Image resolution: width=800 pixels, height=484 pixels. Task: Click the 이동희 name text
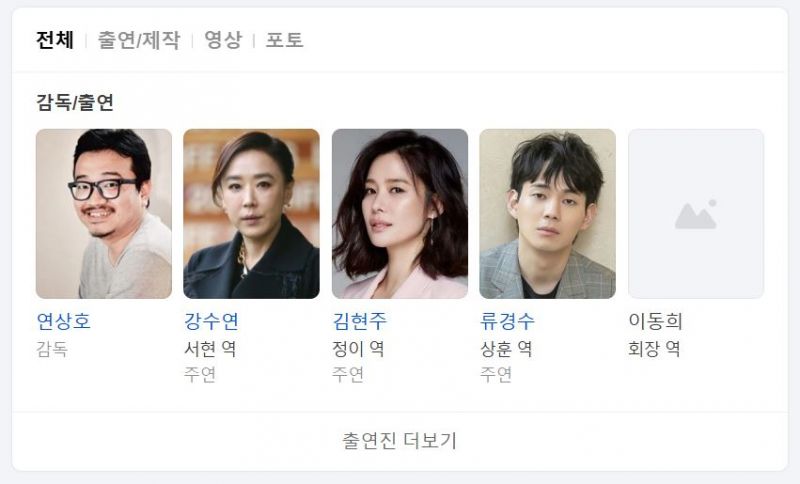pos(656,321)
